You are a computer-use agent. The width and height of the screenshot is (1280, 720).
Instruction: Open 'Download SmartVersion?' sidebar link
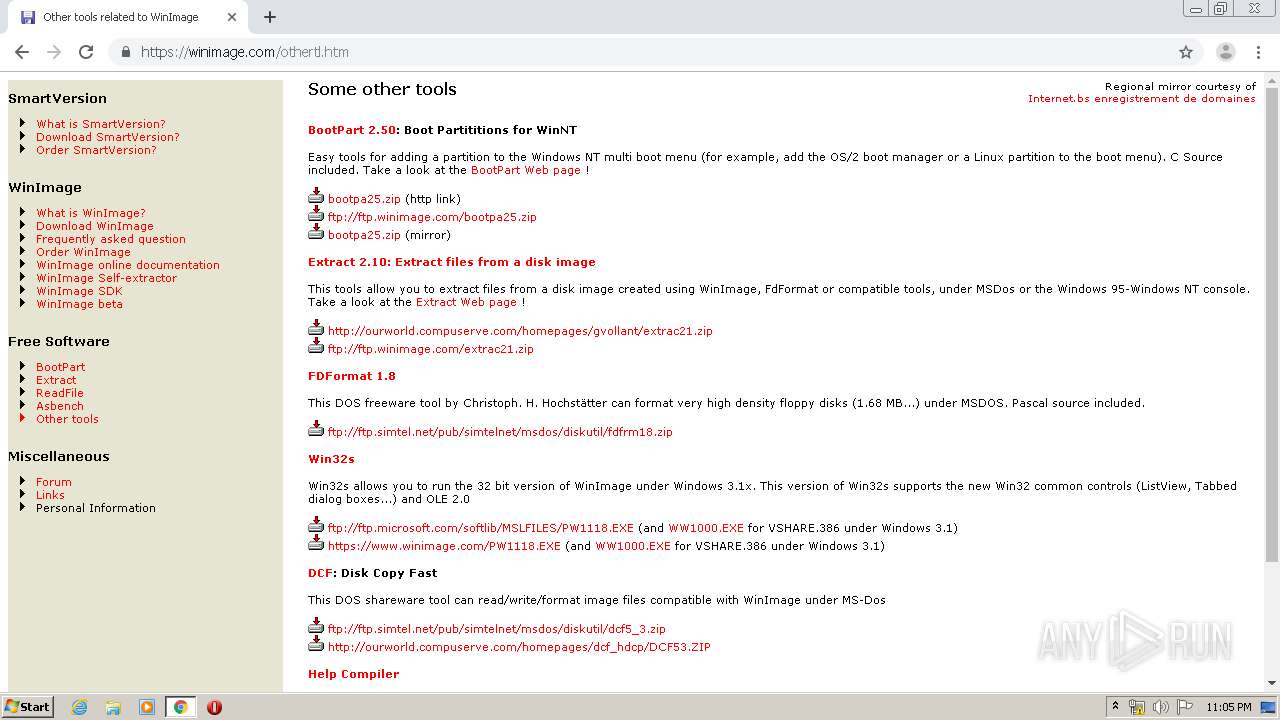108,137
